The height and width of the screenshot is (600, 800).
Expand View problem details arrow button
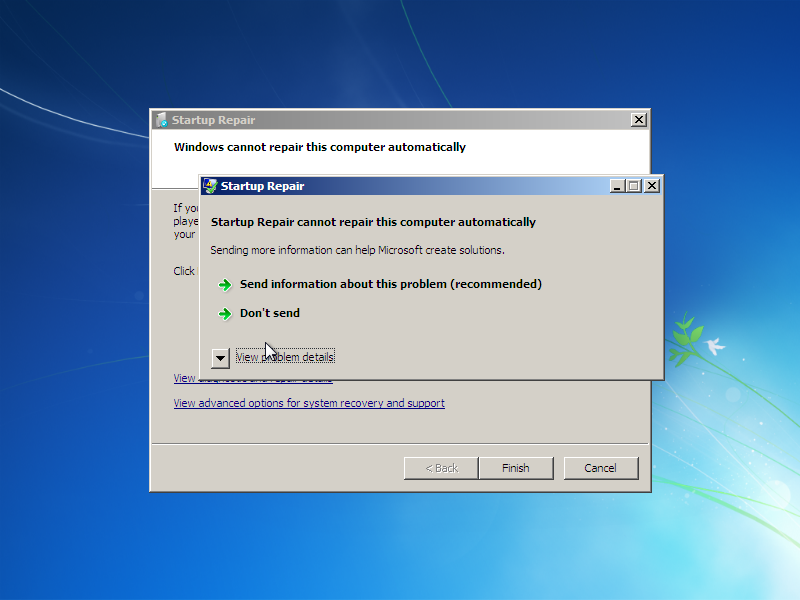pos(220,358)
